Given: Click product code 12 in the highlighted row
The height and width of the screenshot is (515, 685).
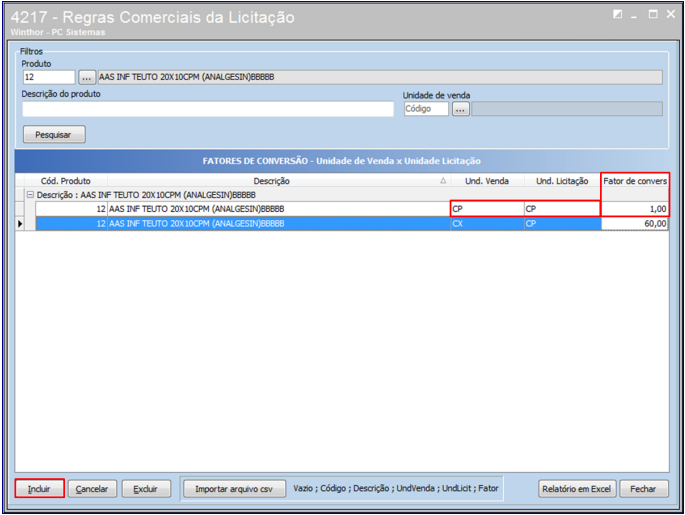Looking at the screenshot, I should pyautogui.click(x=72, y=224).
